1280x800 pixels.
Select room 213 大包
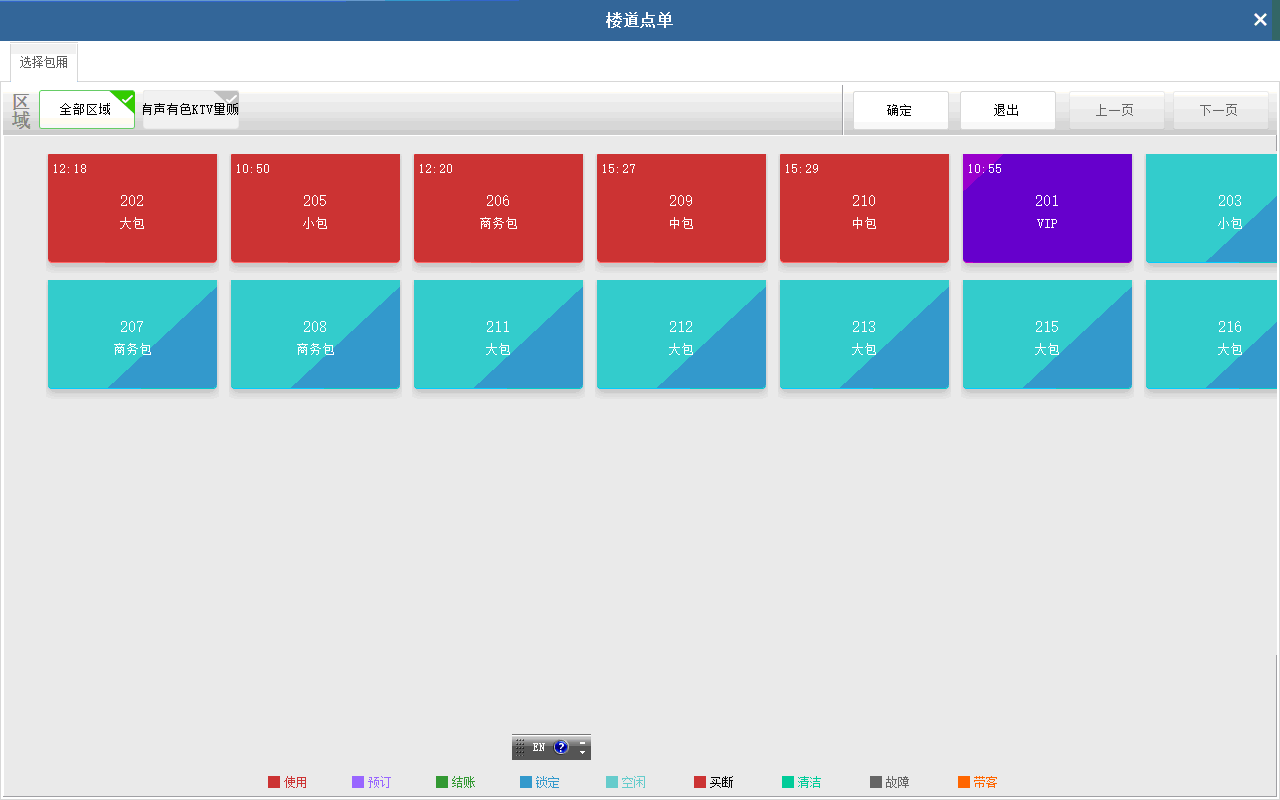click(864, 334)
